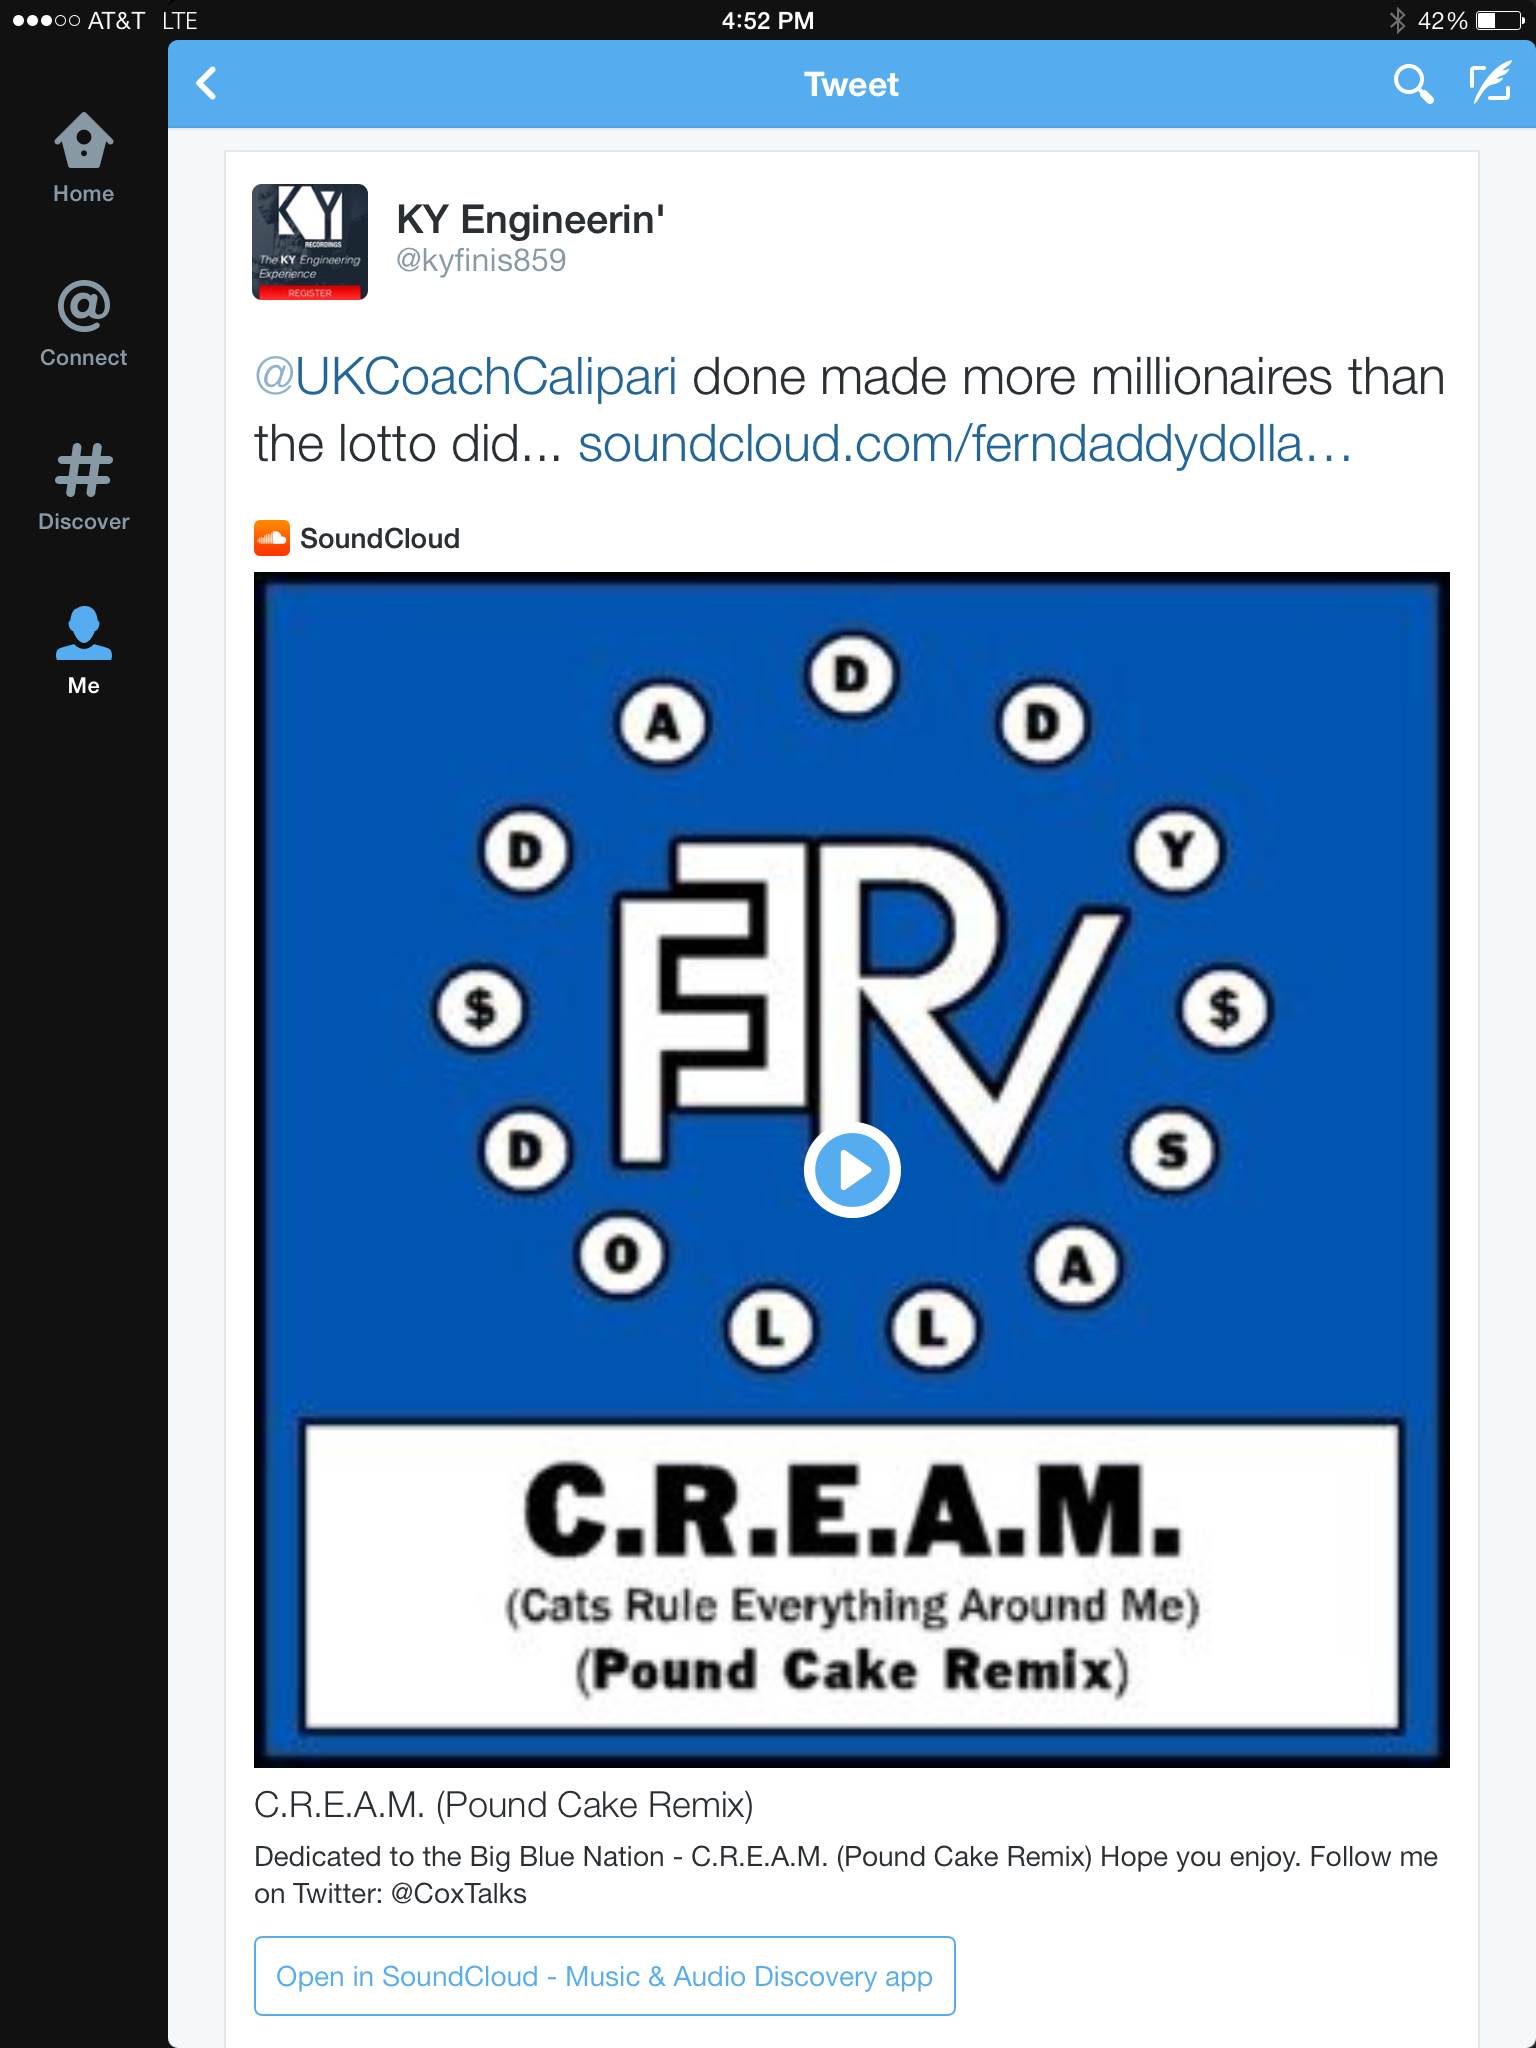Screen dimensions: 1536x2048
Task: Open the search magnifier icon
Action: 1412,84
